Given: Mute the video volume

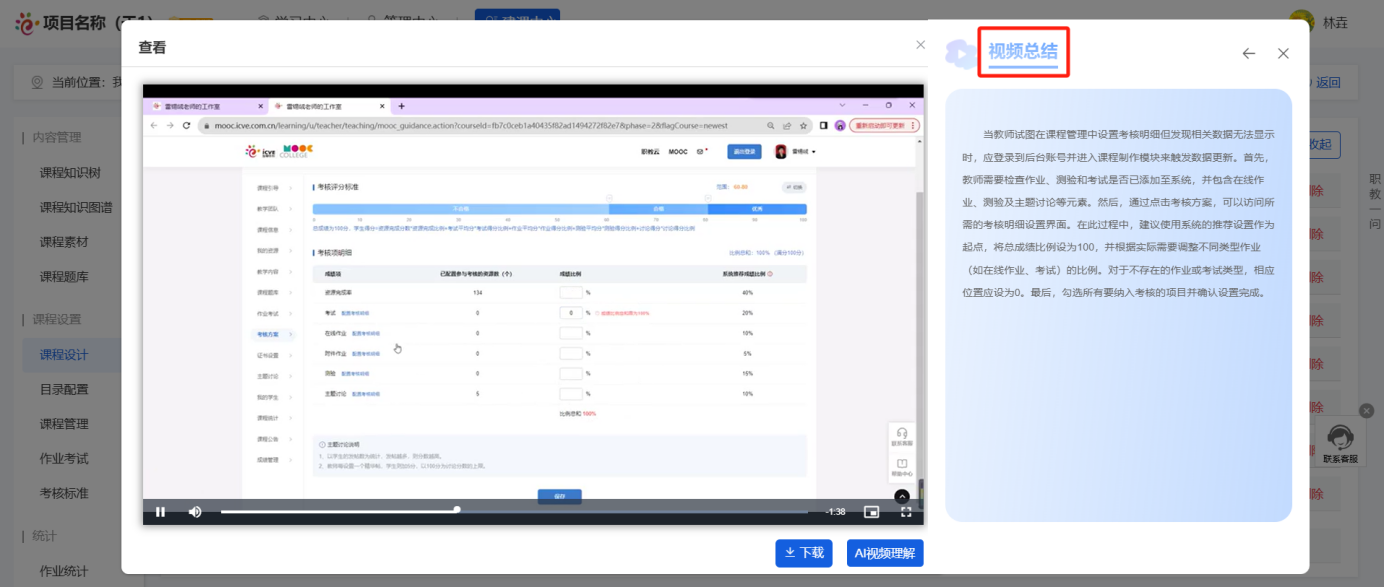Looking at the screenshot, I should 195,512.
